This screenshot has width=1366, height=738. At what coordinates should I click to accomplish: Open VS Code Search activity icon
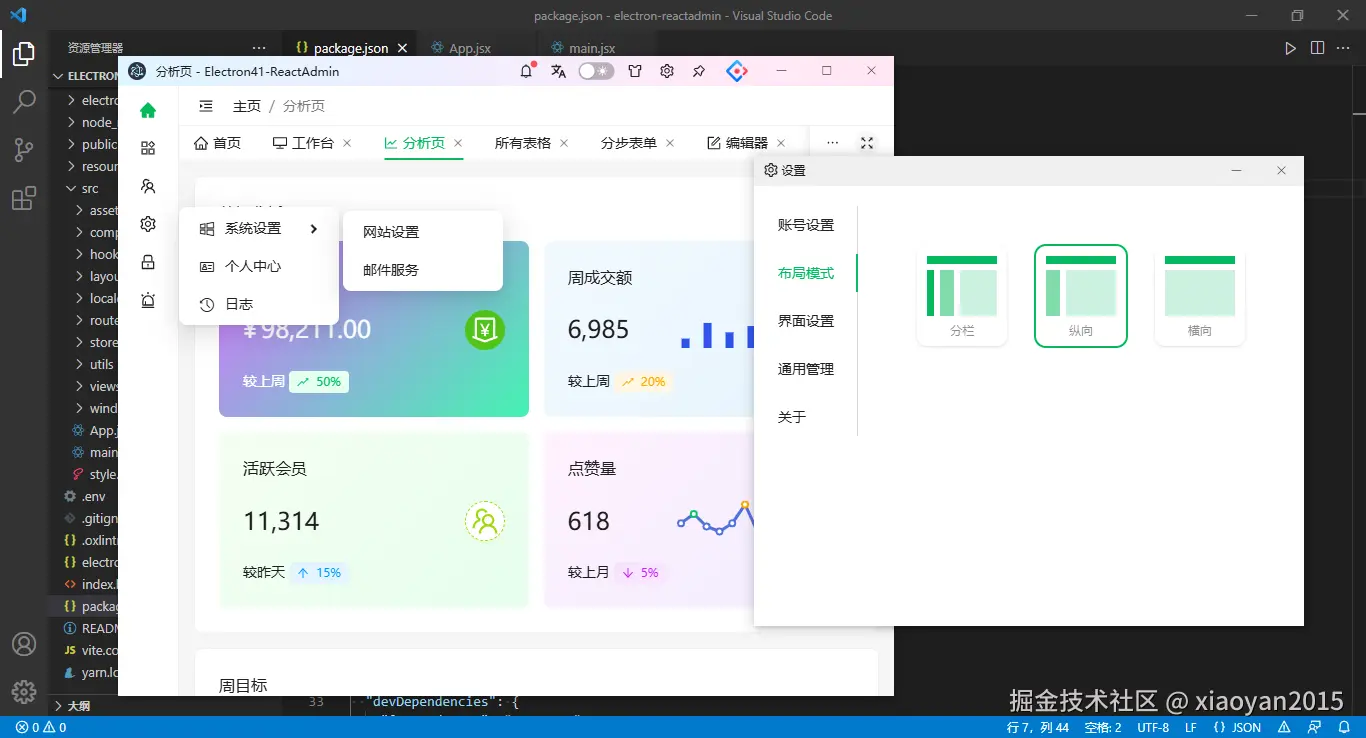(24, 102)
